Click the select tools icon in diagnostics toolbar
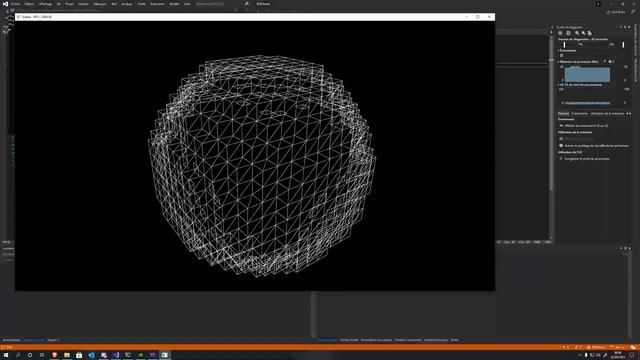640x360 pixels. (x=568, y=33)
